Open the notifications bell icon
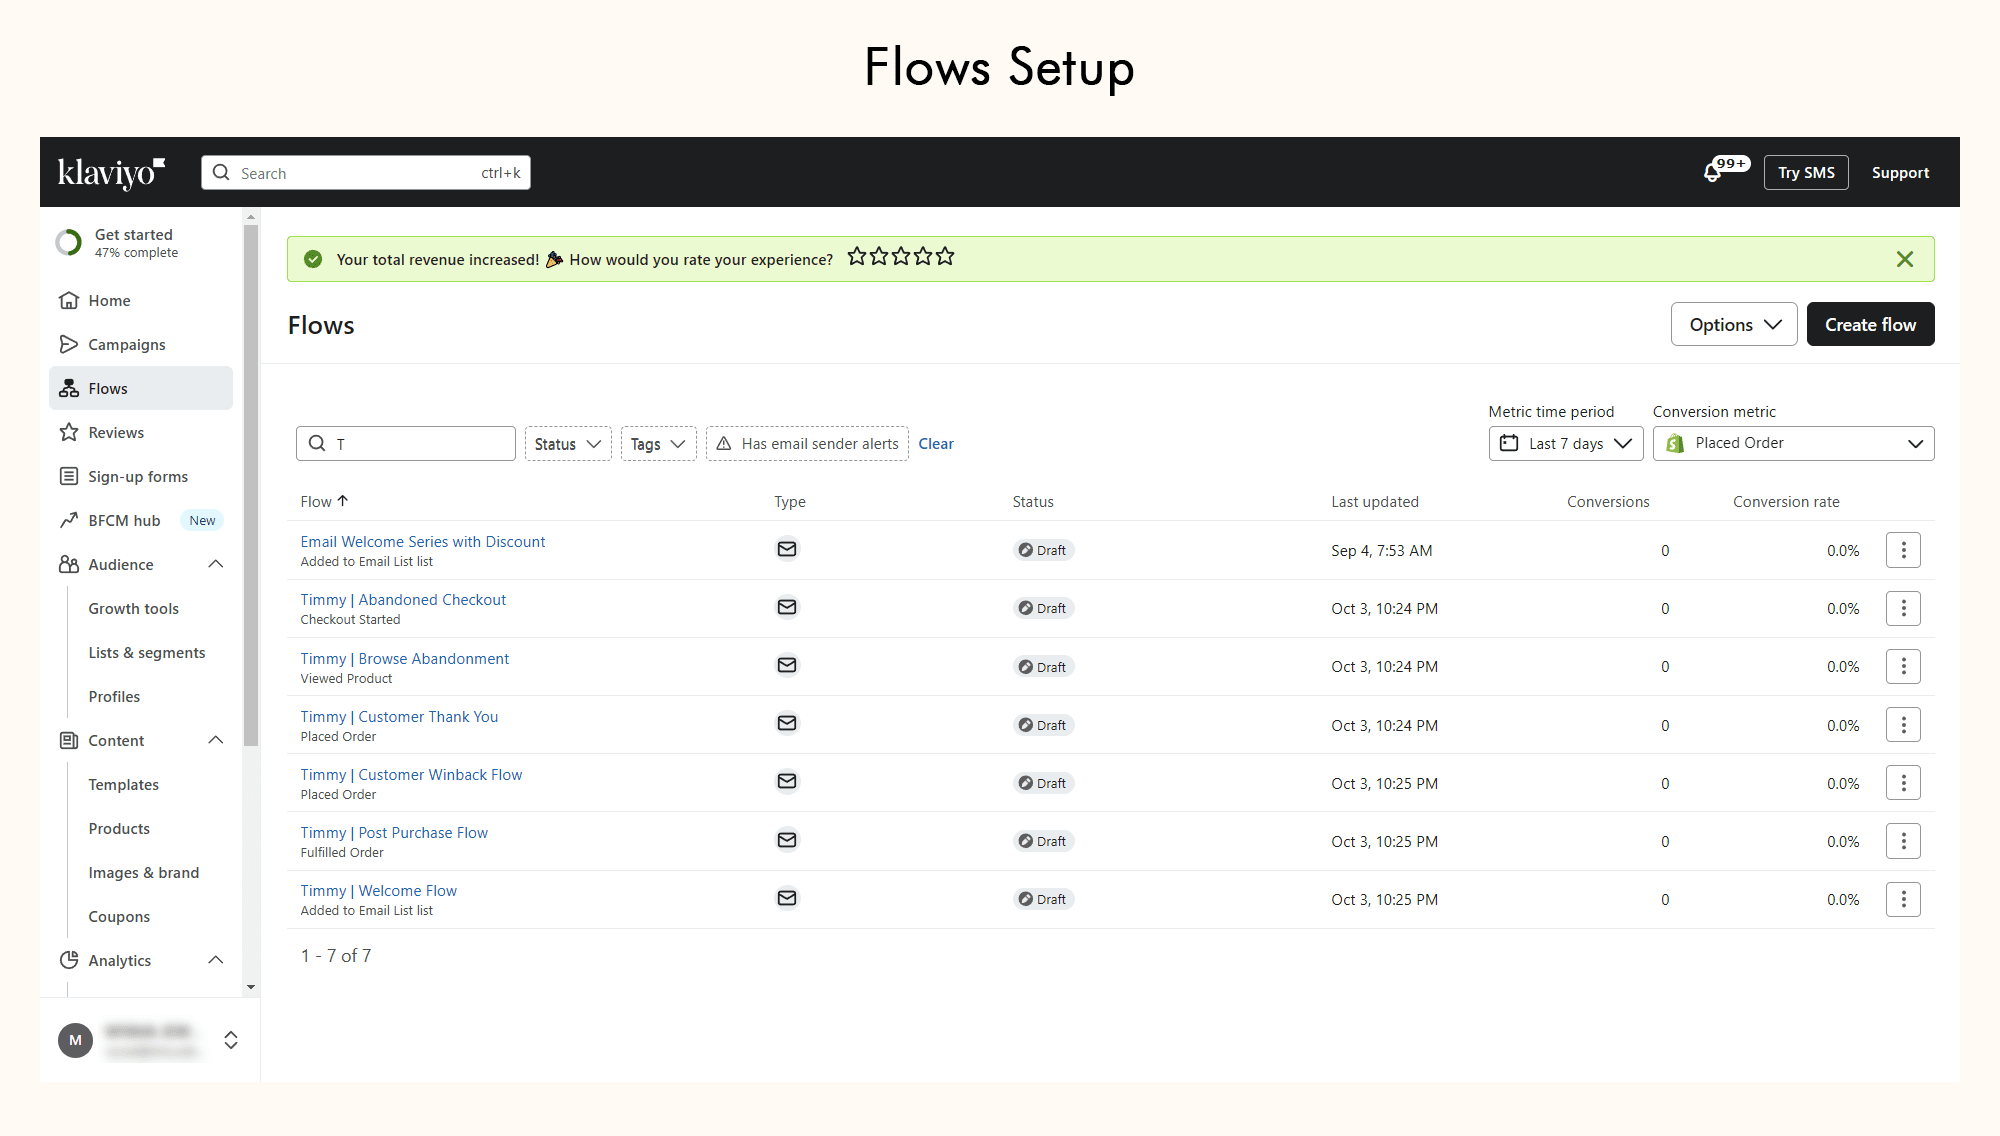This screenshot has width=2000, height=1136. pyautogui.click(x=1713, y=173)
